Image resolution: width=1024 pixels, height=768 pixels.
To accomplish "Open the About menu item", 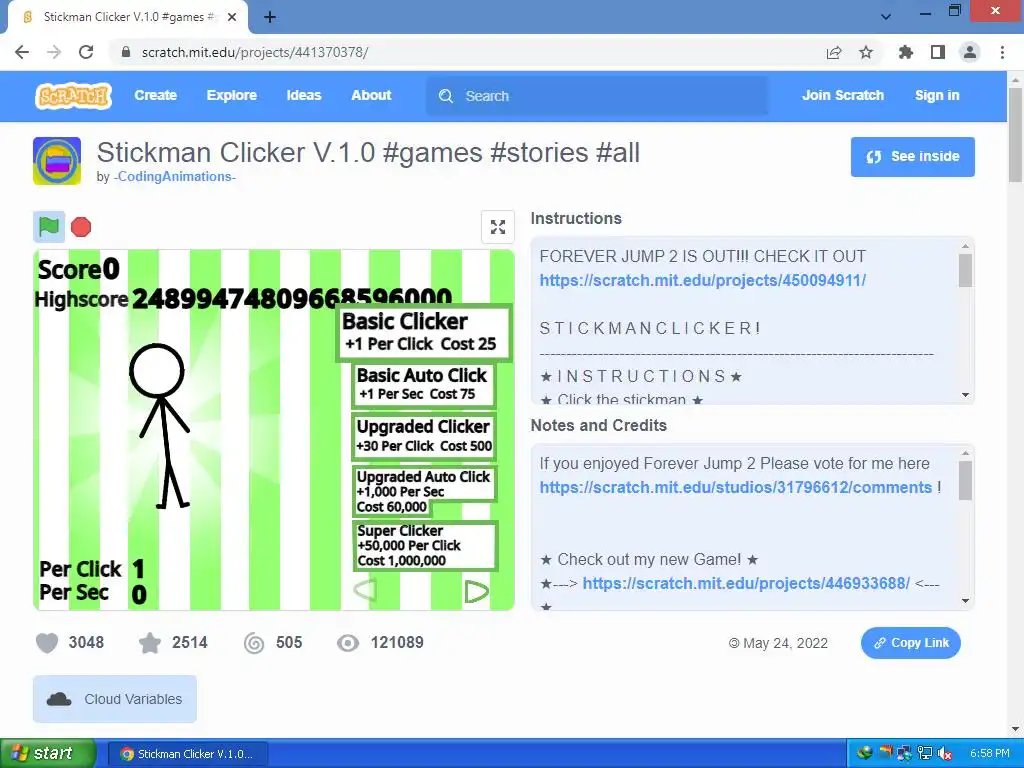I will [371, 95].
